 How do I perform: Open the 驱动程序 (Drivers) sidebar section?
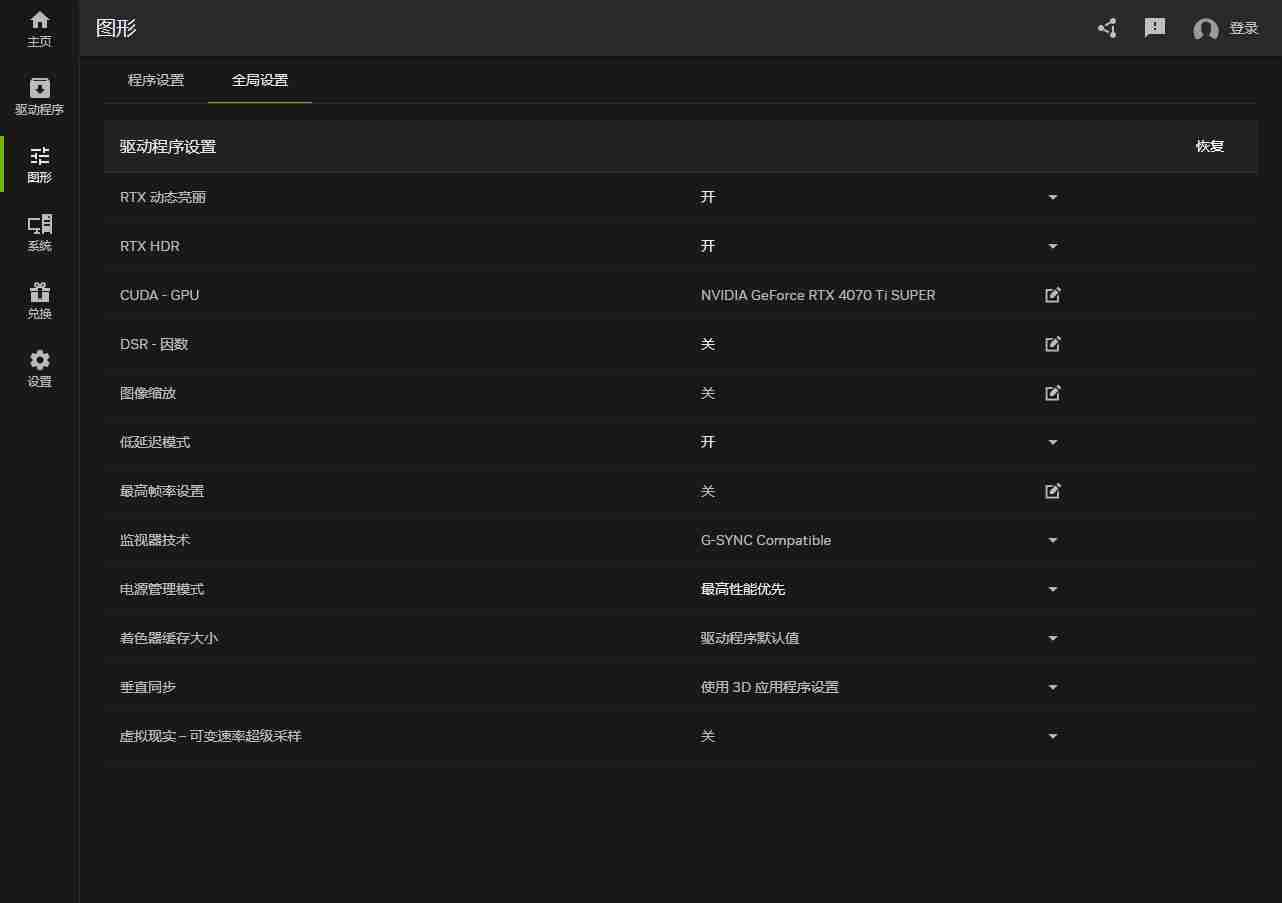pyautogui.click(x=39, y=95)
